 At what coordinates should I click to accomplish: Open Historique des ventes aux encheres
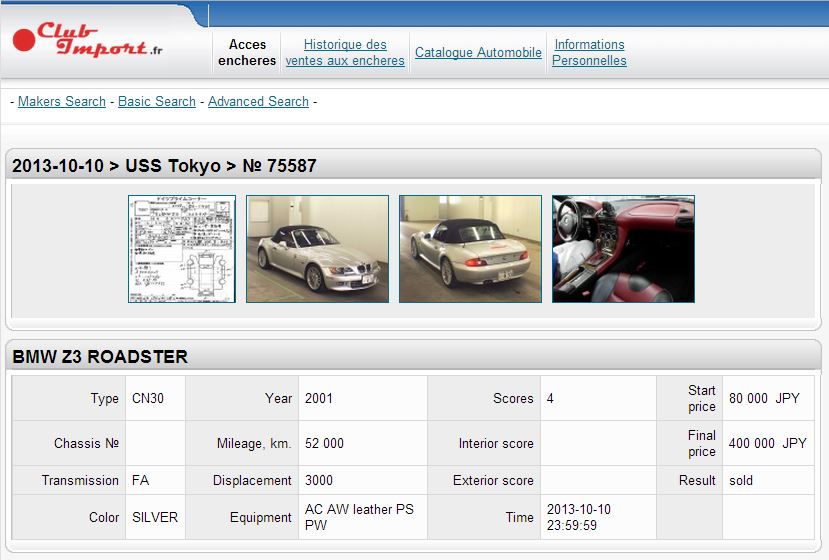tap(345, 52)
